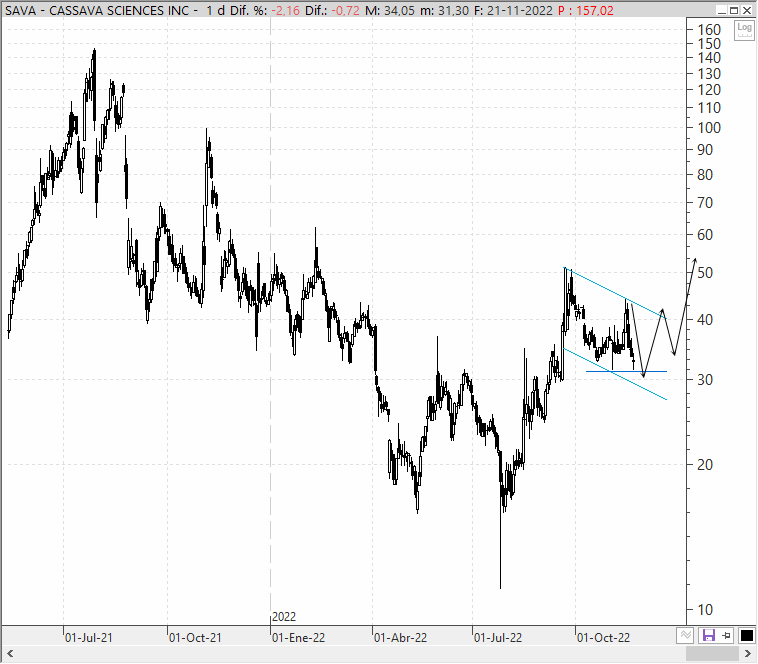Maximize the SAVA chart window
The image size is (758, 664).
click(734, 10)
